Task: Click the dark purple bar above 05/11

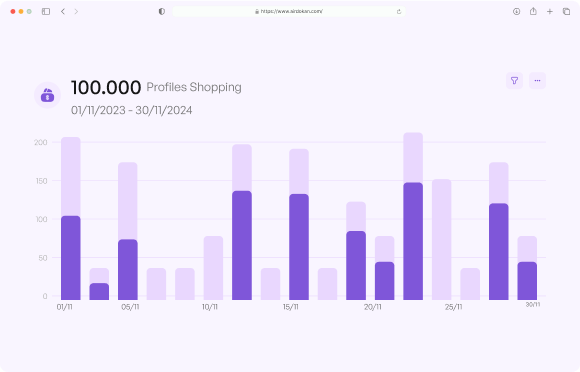Action: [128, 270]
